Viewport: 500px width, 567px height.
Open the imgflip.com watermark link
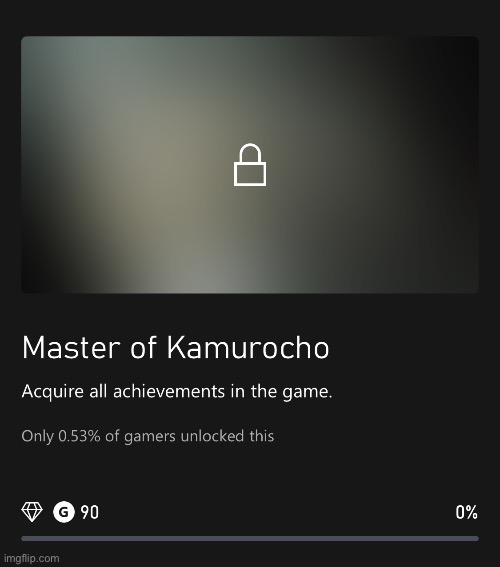[31, 558]
